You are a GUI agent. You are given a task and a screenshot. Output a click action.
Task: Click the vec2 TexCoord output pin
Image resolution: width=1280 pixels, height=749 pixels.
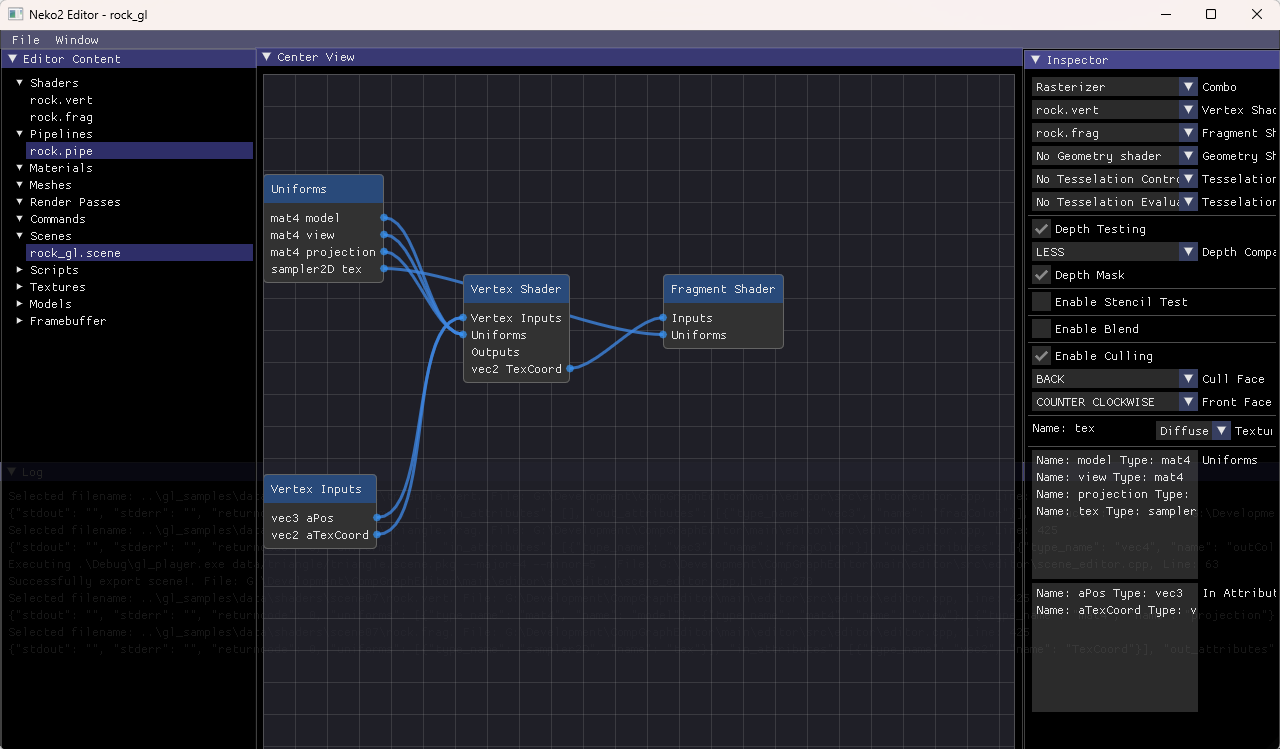(x=570, y=369)
